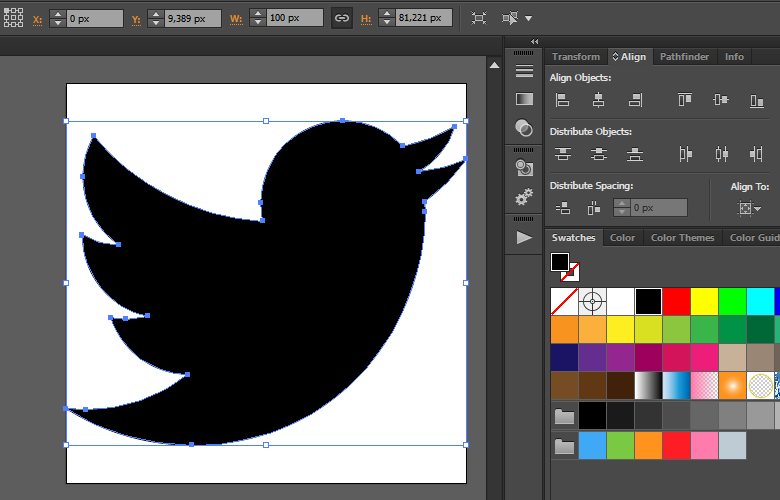Open the Actions play icon in dock
780x500 pixels.
click(x=524, y=237)
